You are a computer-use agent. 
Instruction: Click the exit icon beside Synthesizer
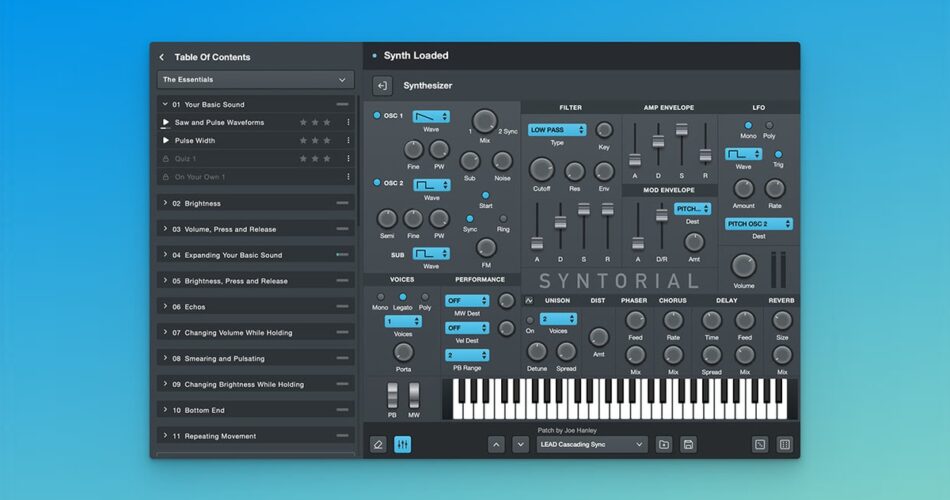pyautogui.click(x=382, y=86)
